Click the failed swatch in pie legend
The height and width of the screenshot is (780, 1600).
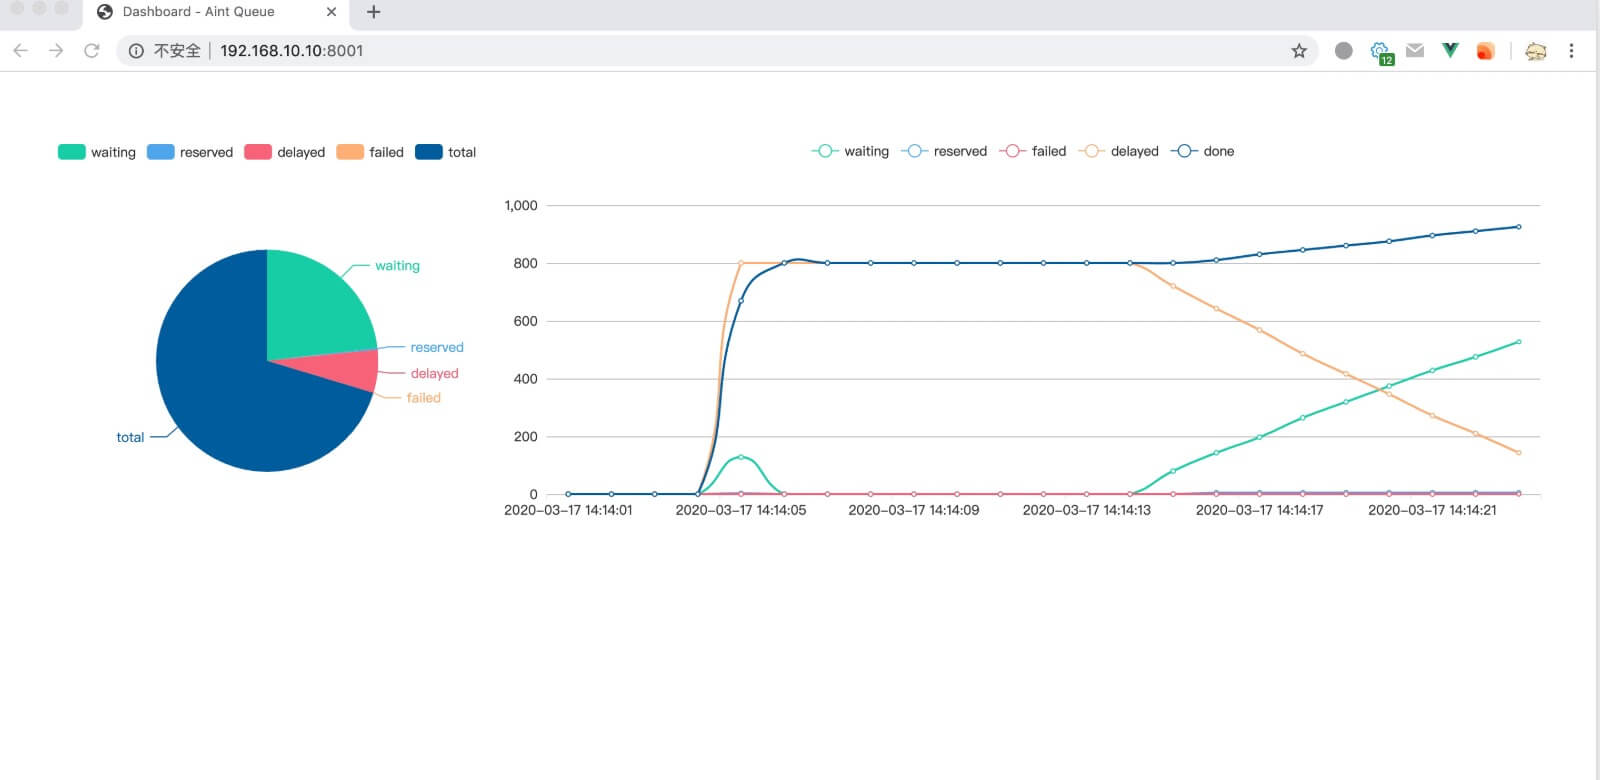pyautogui.click(x=350, y=152)
